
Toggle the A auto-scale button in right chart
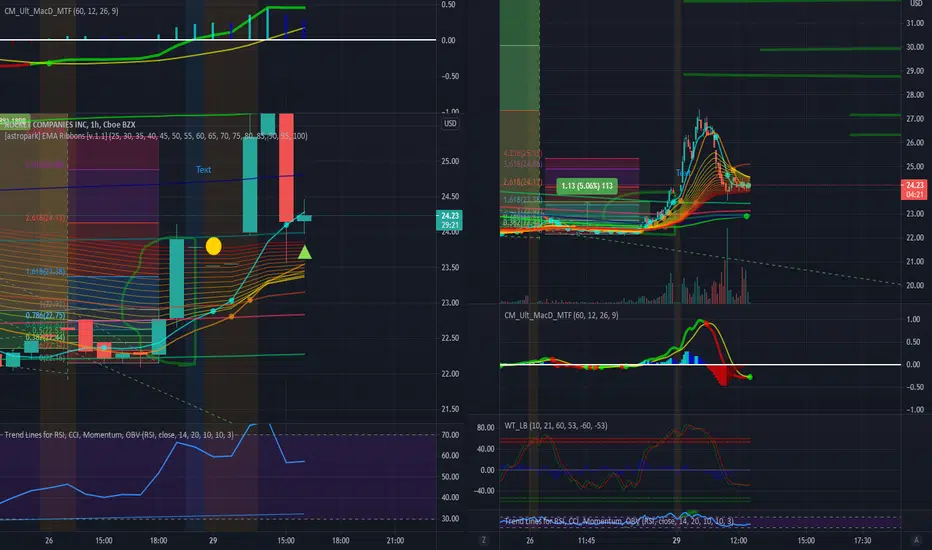pyautogui.click(x=916, y=540)
